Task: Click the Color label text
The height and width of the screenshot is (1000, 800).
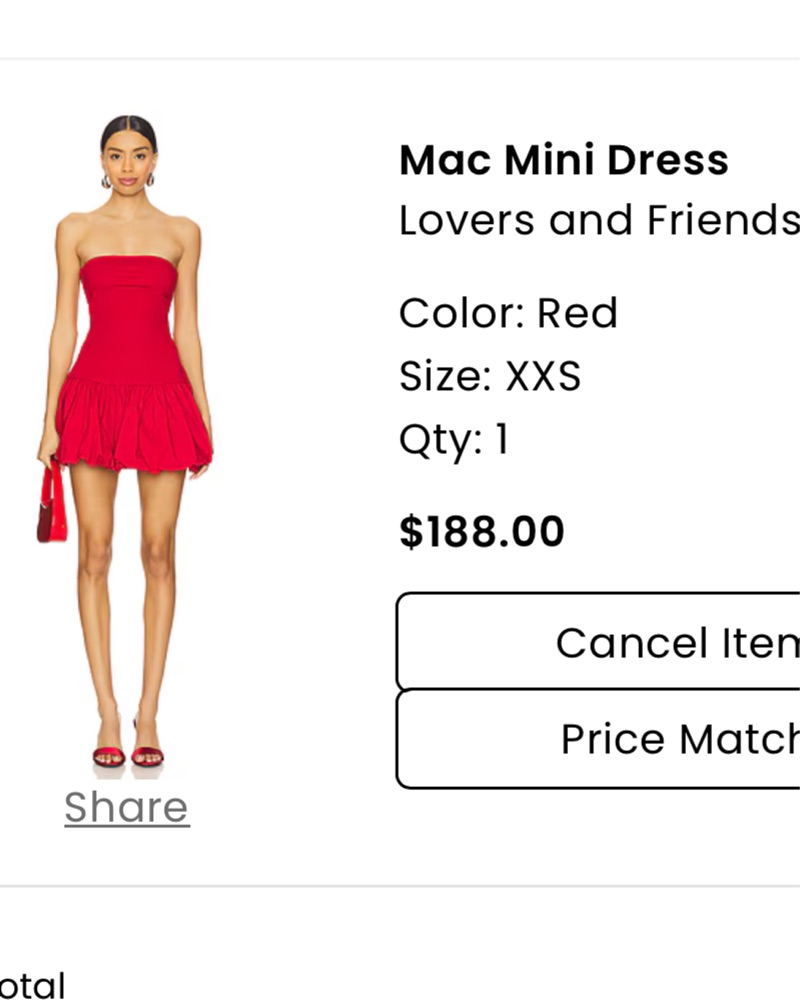Action: coord(462,314)
